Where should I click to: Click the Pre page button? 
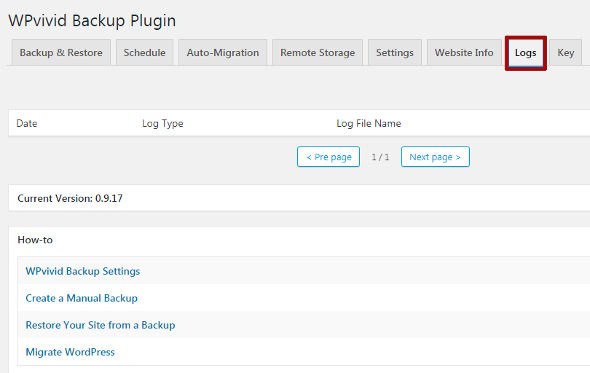(x=328, y=157)
